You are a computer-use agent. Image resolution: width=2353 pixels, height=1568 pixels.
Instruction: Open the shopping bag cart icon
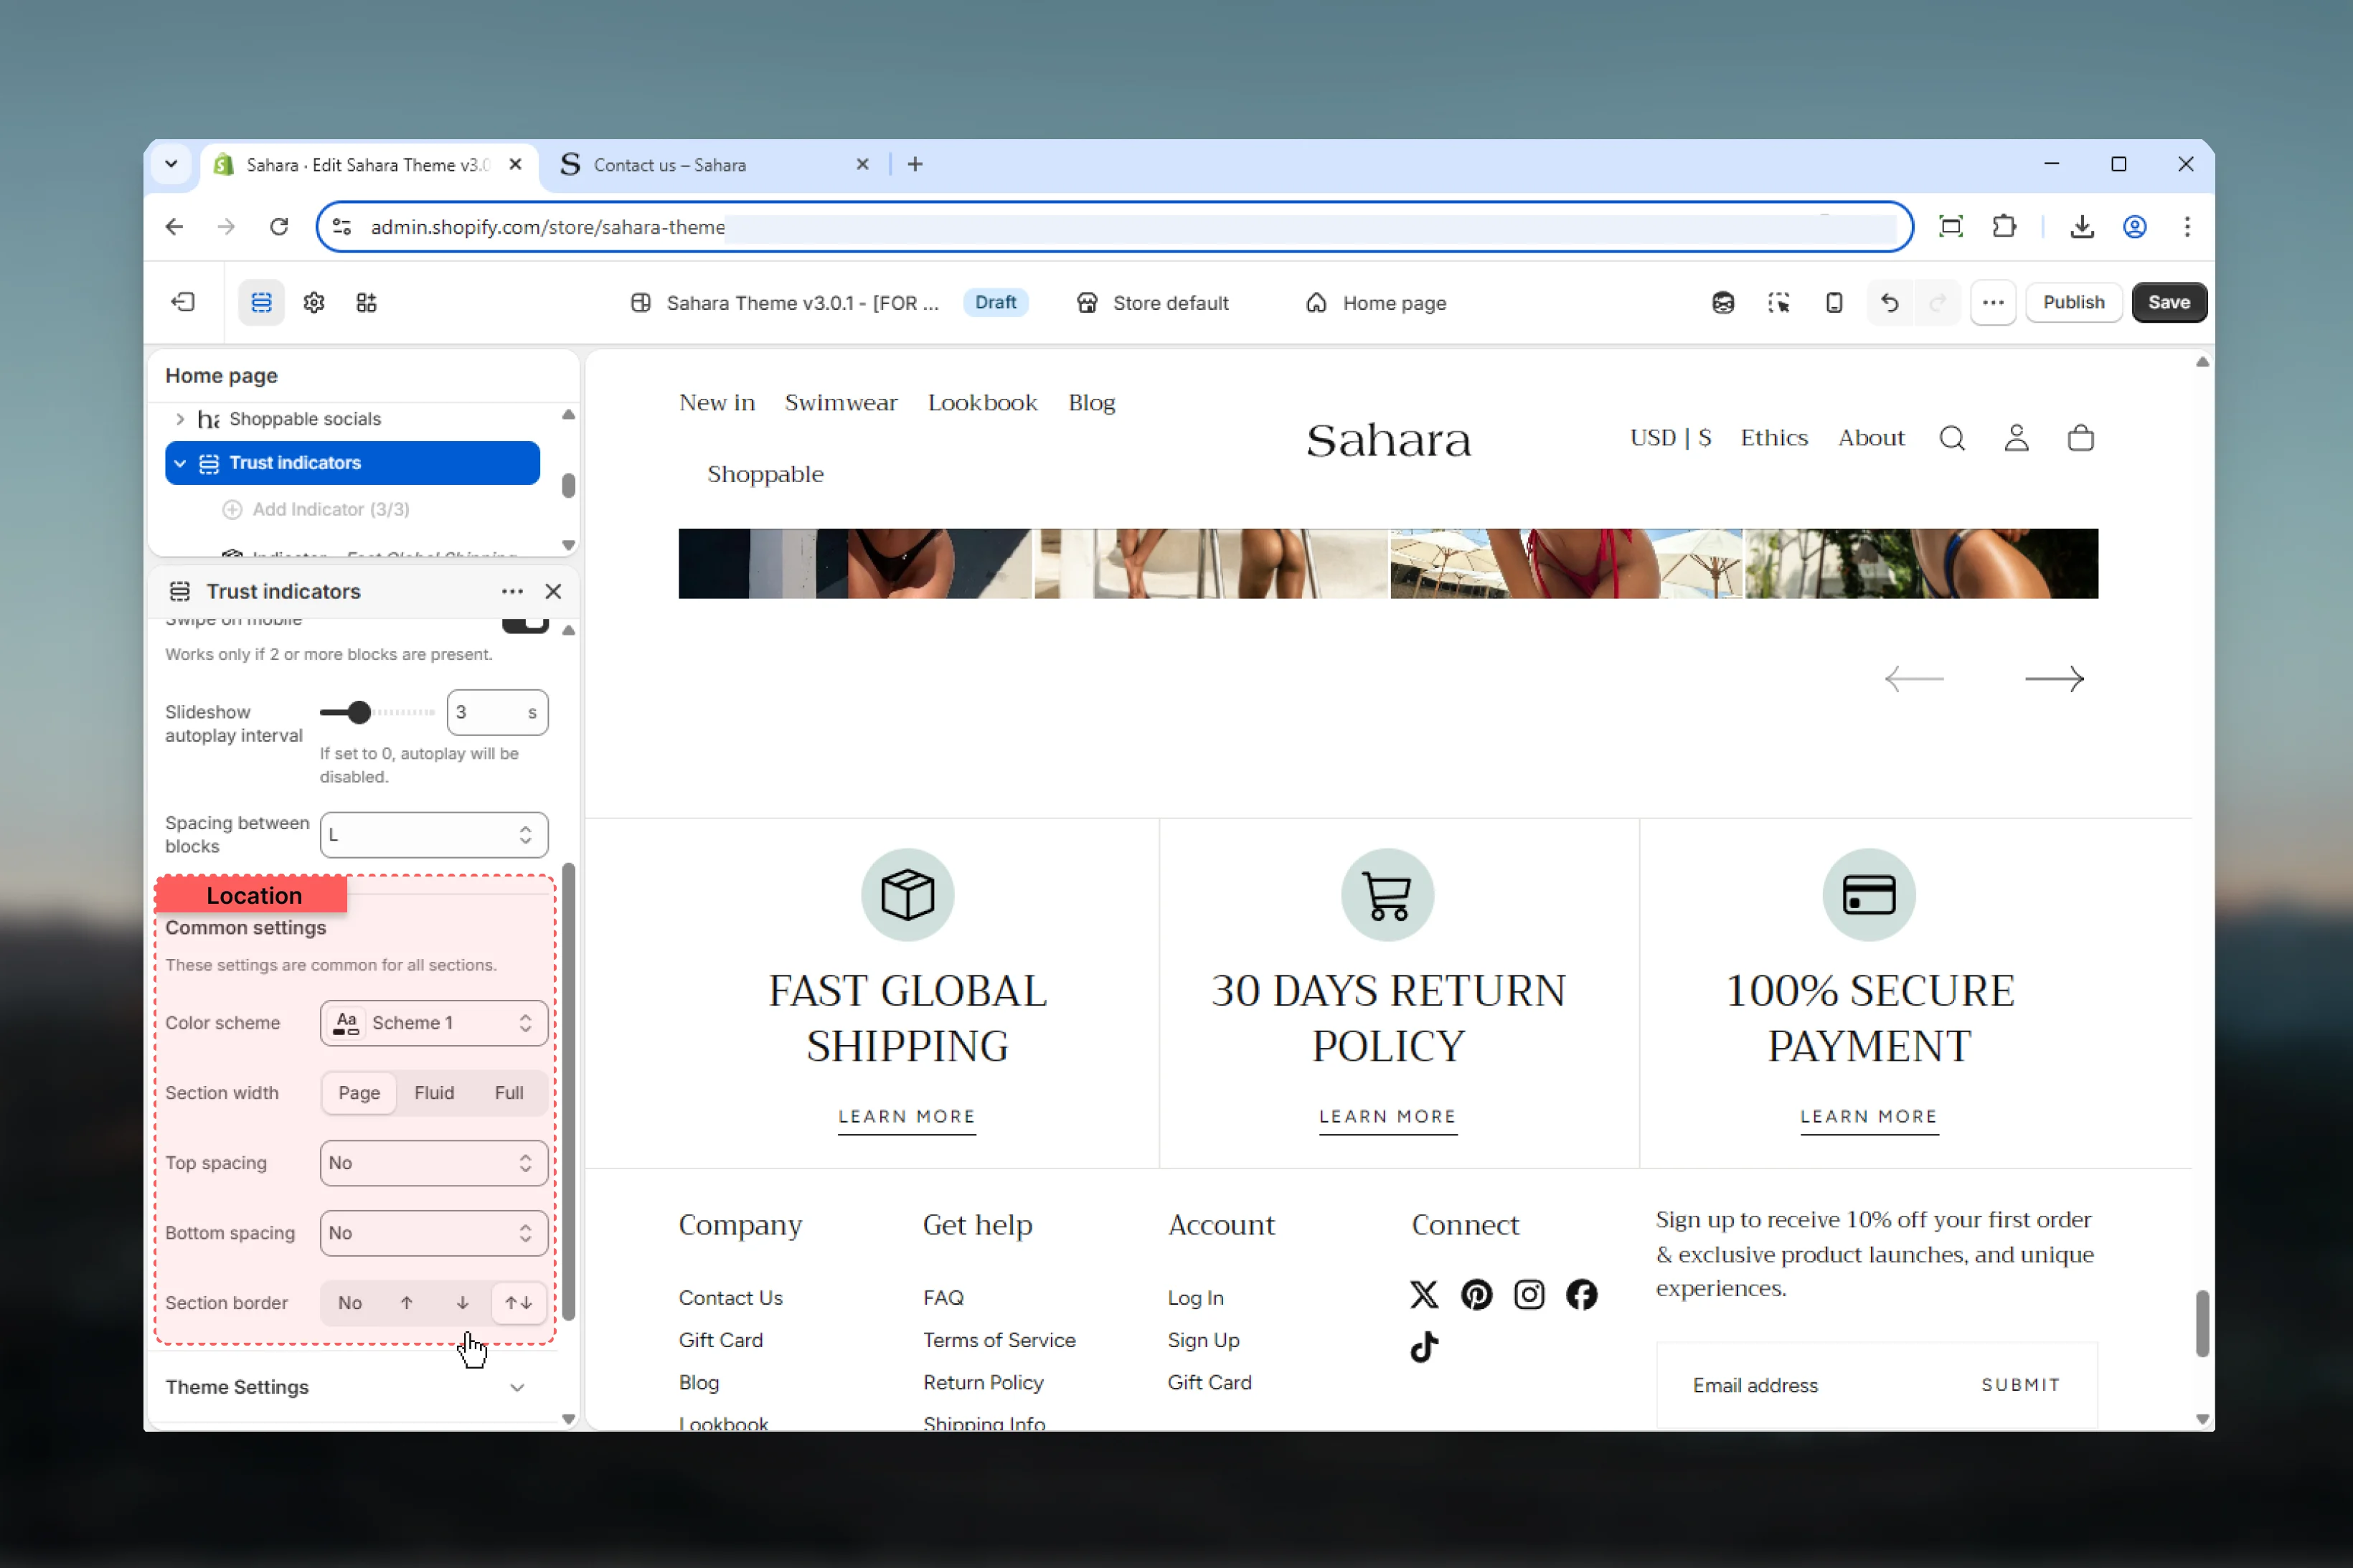click(x=2080, y=438)
